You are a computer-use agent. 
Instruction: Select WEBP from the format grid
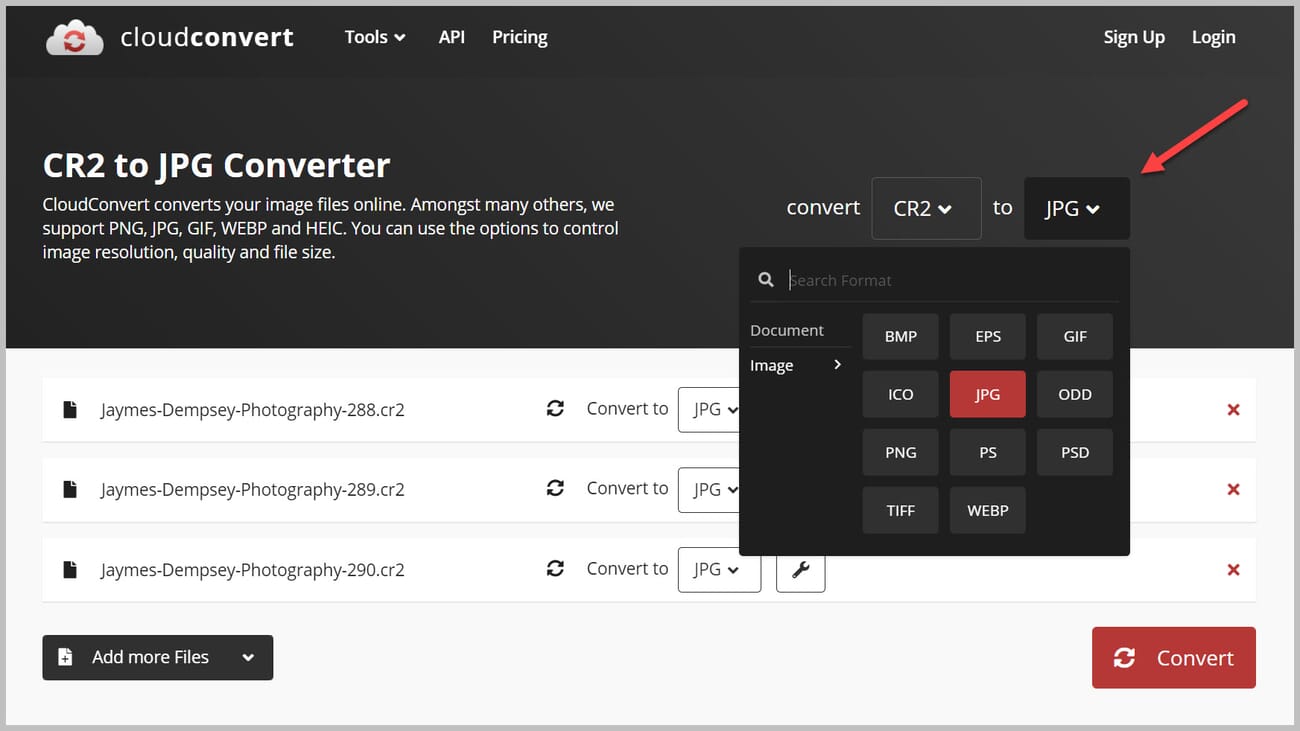coord(987,510)
